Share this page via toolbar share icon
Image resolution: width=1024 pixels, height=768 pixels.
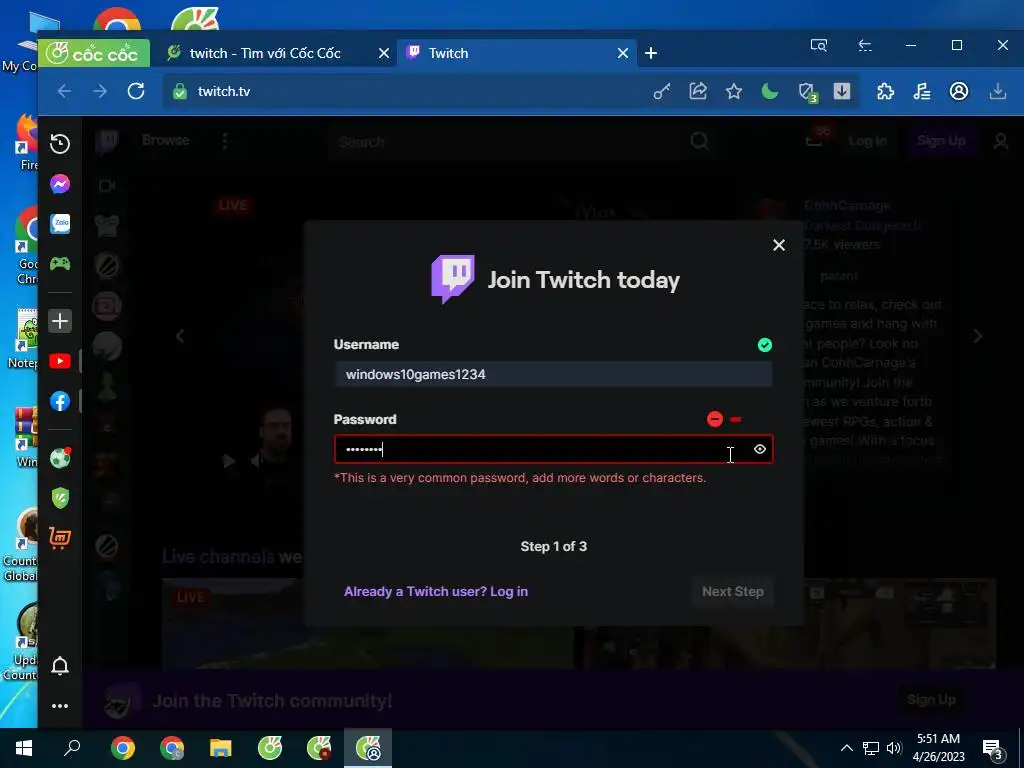pyautogui.click(x=698, y=91)
